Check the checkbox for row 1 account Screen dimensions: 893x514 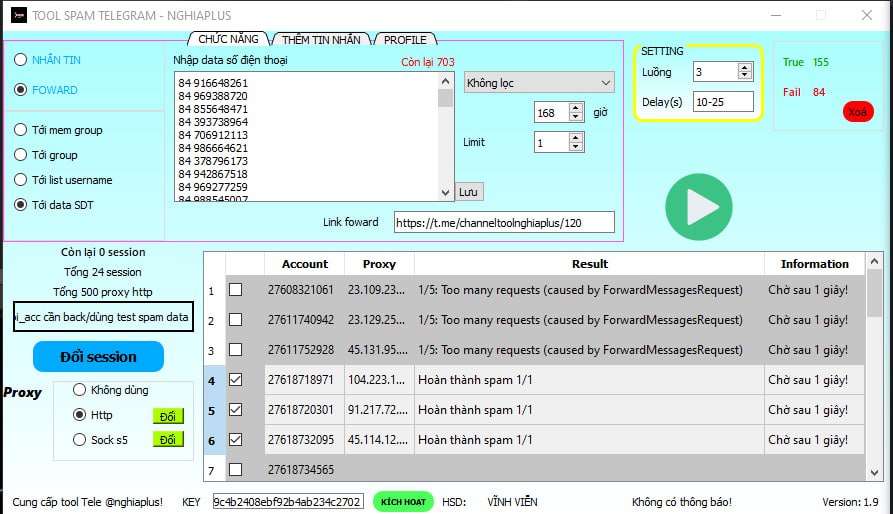235,290
